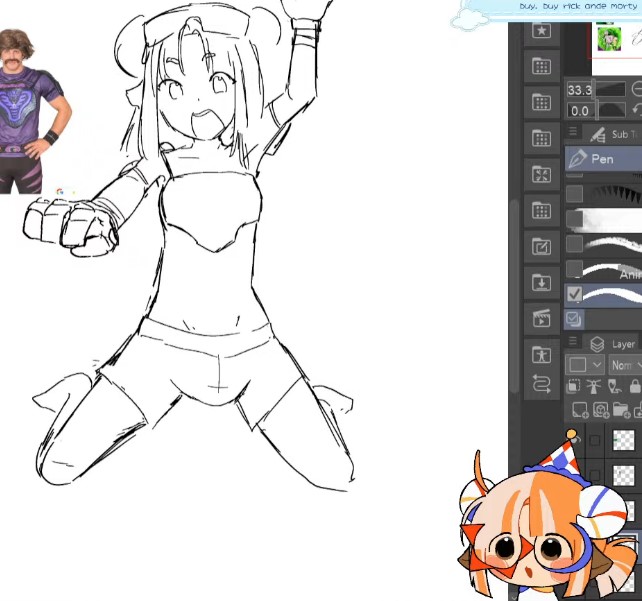Click the draft layer icon next to the lighthouse
The height and width of the screenshot is (601, 642).
[x=614, y=386]
